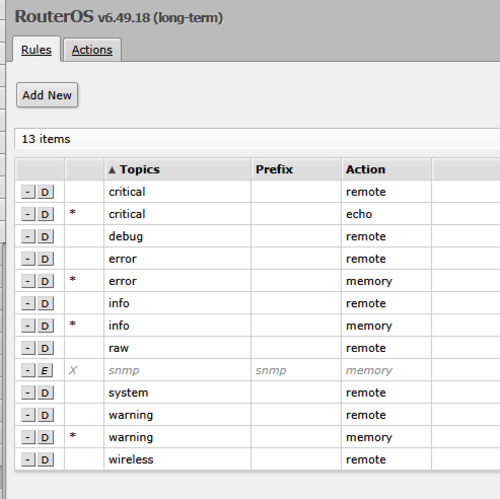Screen dimensions: 500x499
Task: Remove the critical remote rule with minus button
Action: (28, 192)
